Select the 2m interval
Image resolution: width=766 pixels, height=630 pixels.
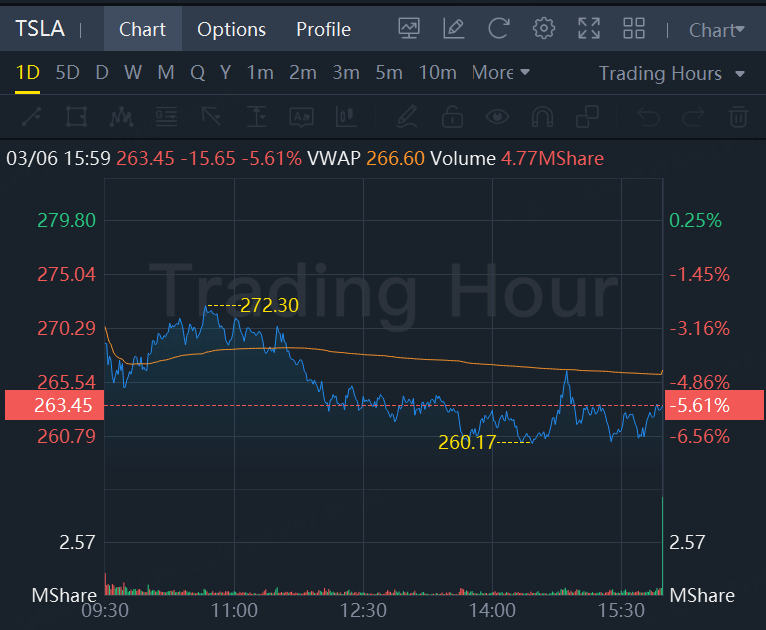tap(303, 72)
